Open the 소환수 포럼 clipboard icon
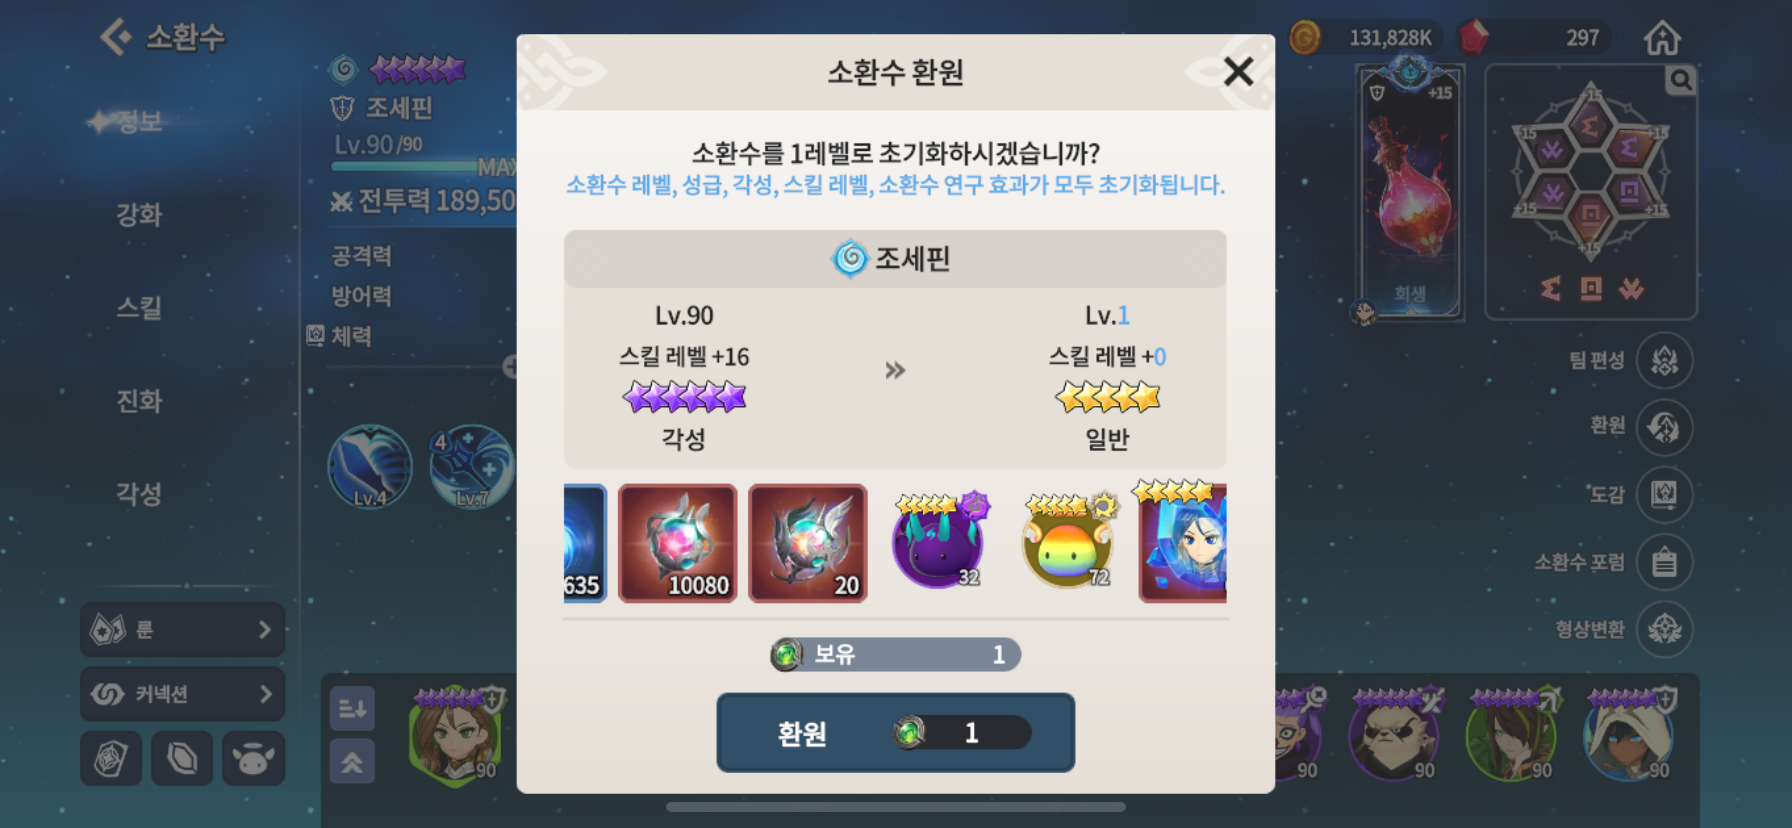Viewport: 1792px width, 828px height. [x=1664, y=562]
